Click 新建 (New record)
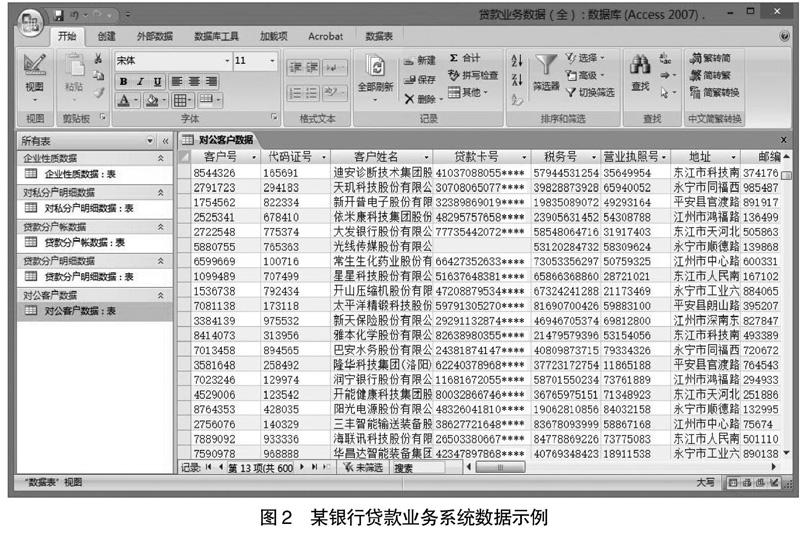The image size is (800, 540). click(420, 60)
